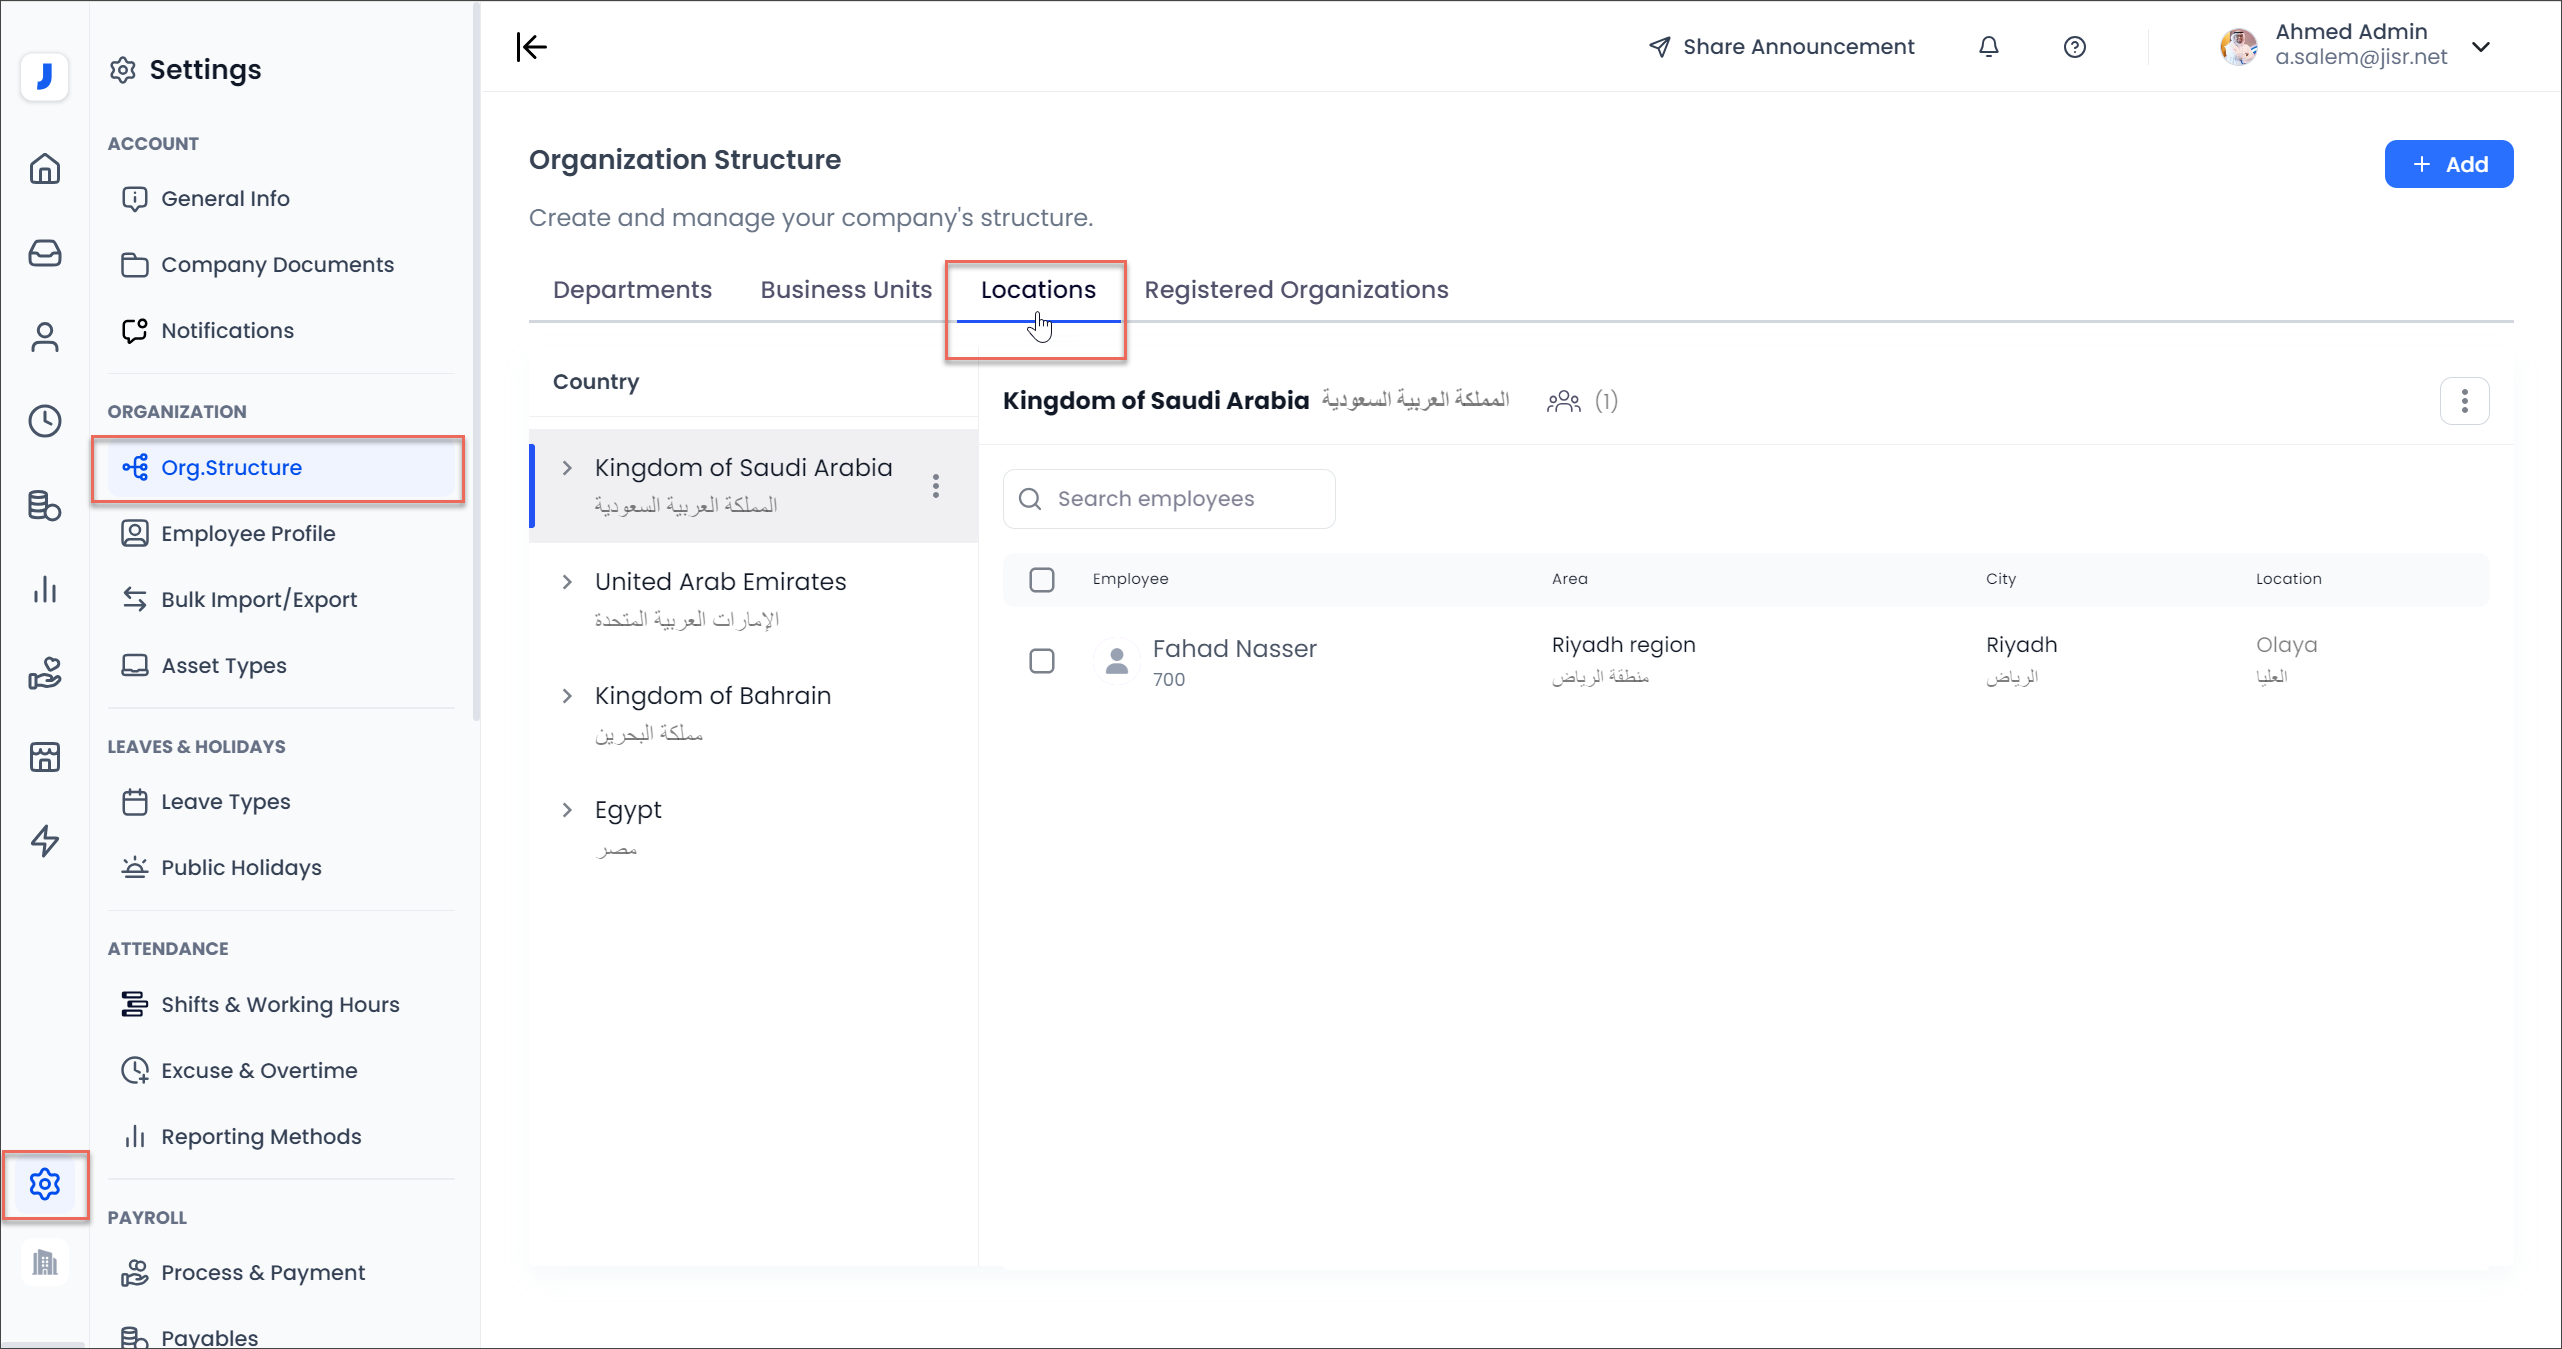Image resolution: width=2562 pixels, height=1349 pixels.
Task: Collapse sidebar with arrow icon
Action: tap(532, 47)
